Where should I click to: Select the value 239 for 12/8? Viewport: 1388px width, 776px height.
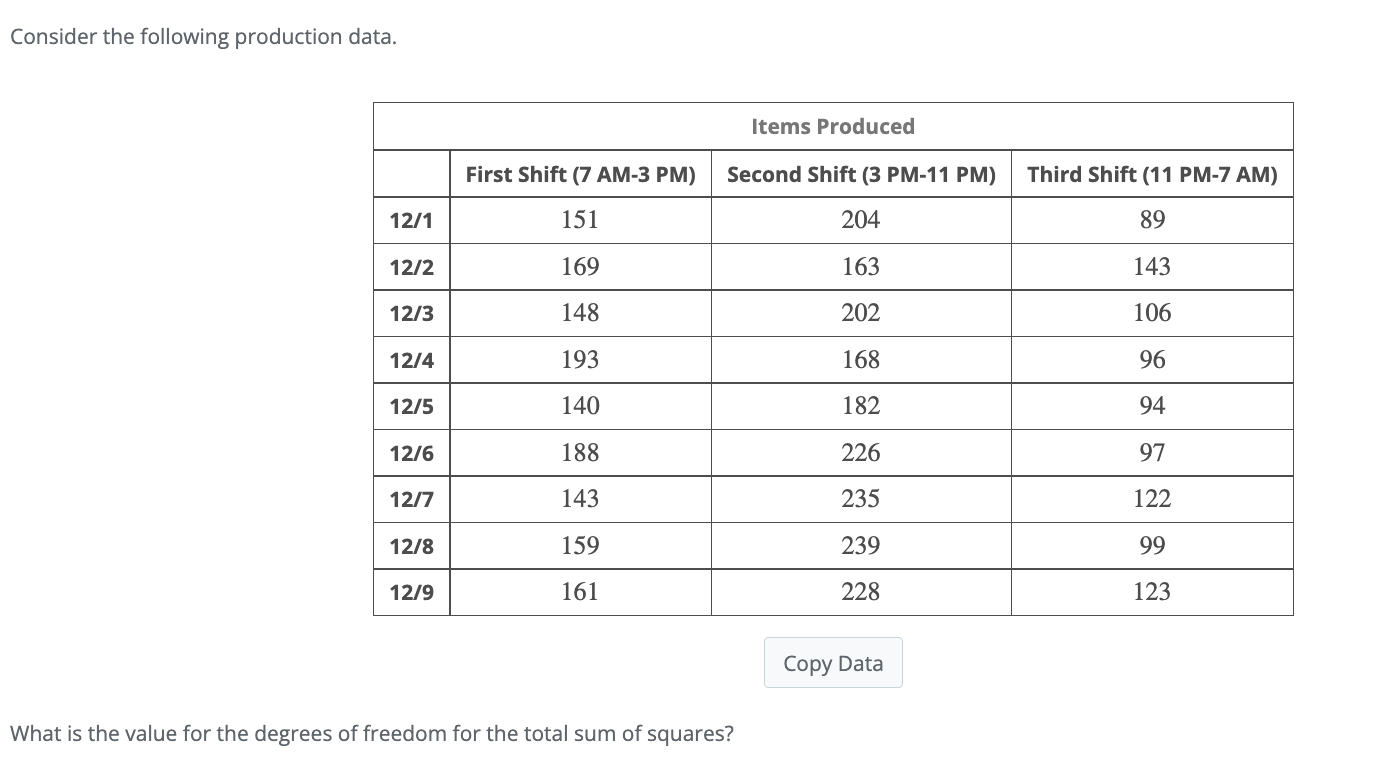click(x=860, y=545)
